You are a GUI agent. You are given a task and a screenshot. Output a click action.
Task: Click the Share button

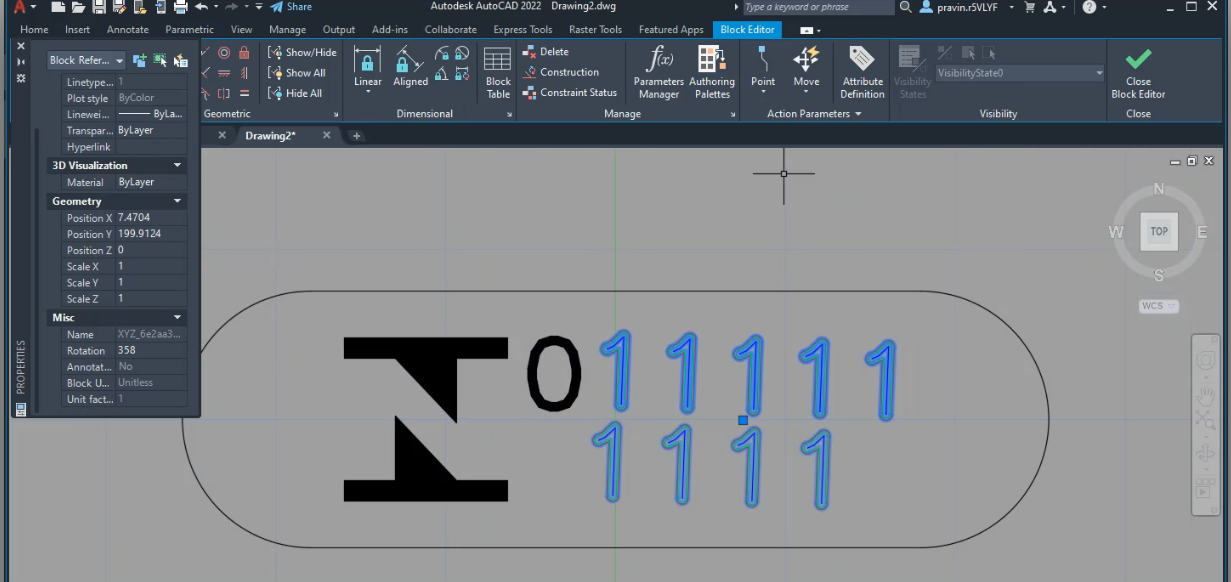click(x=291, y=7)
